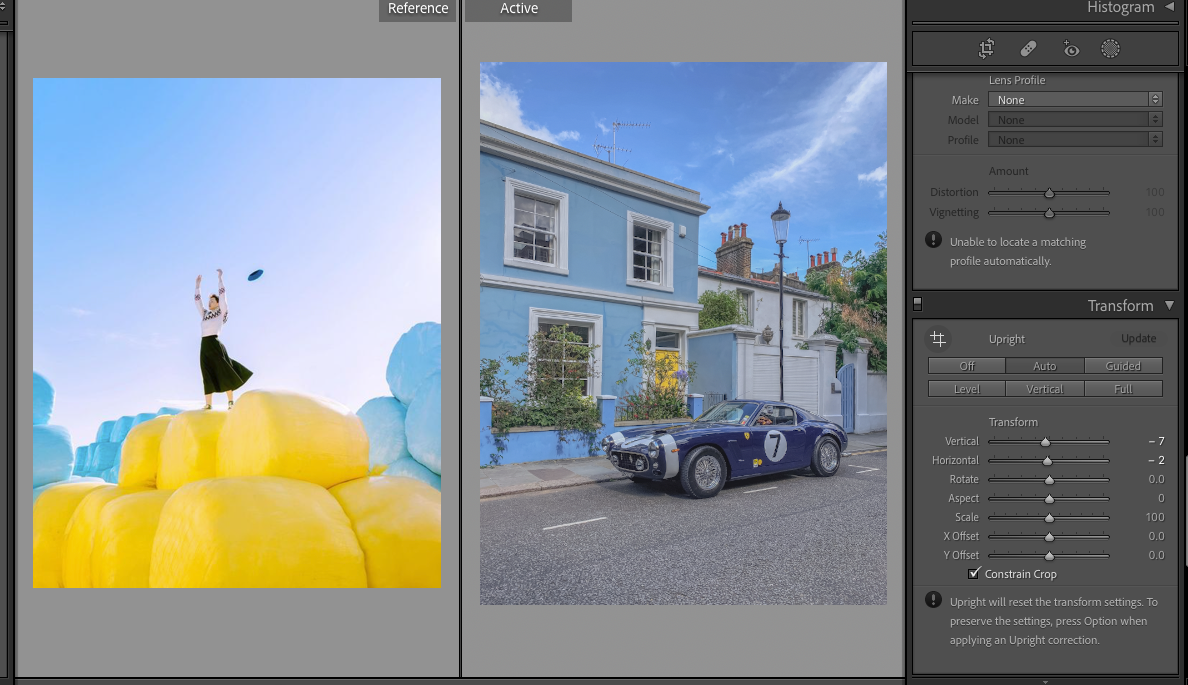Click the Rotate value field showing 0.0
1188x685 pixels.
[x=1156, y=479]
